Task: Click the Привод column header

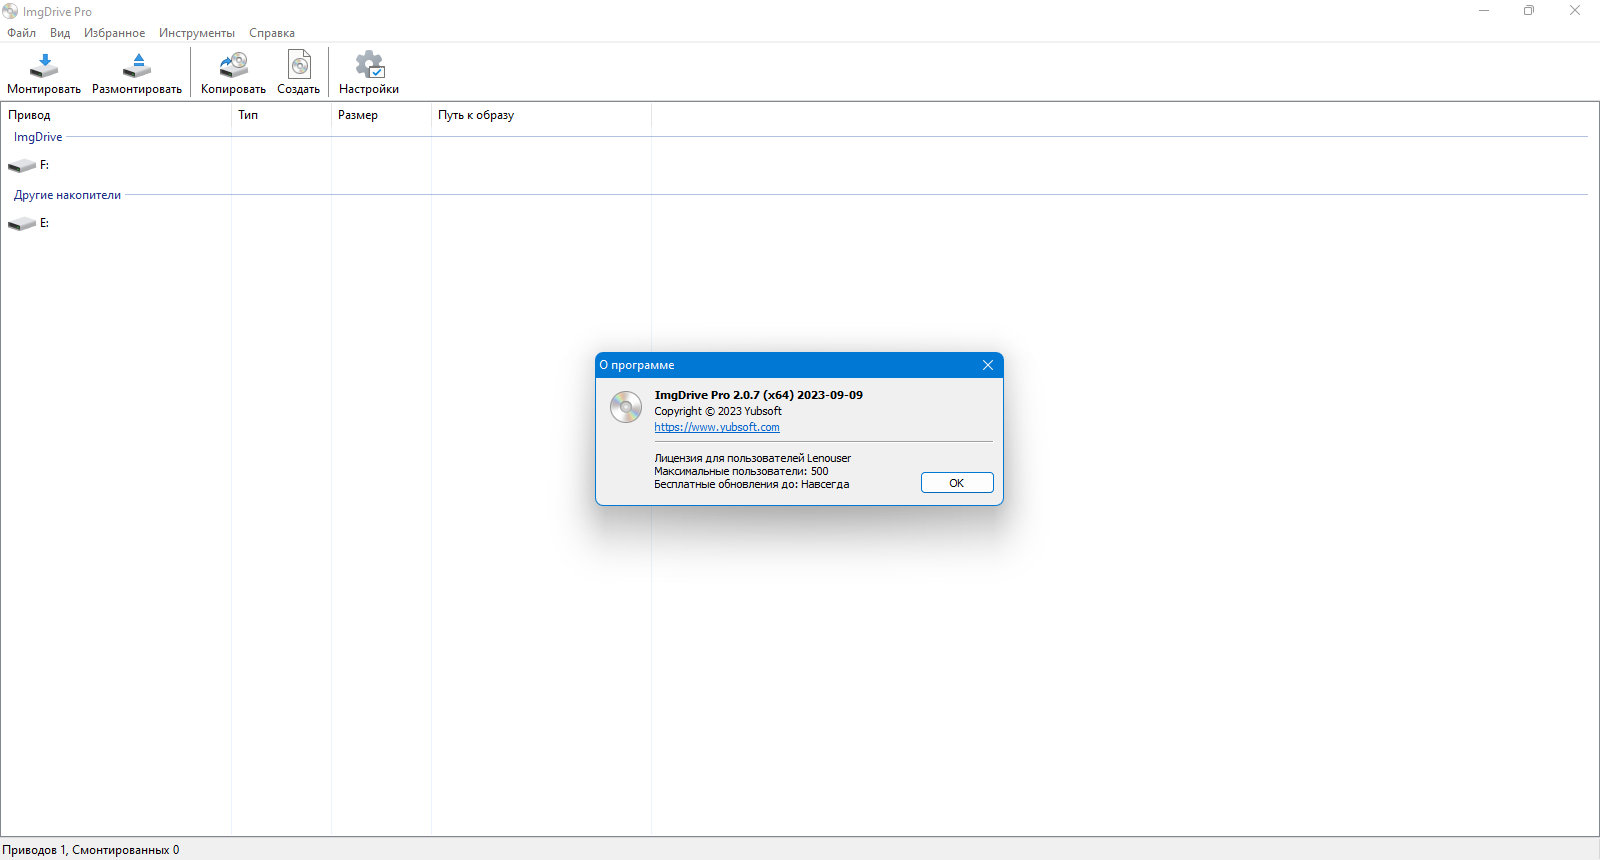Action: (116, 115)
